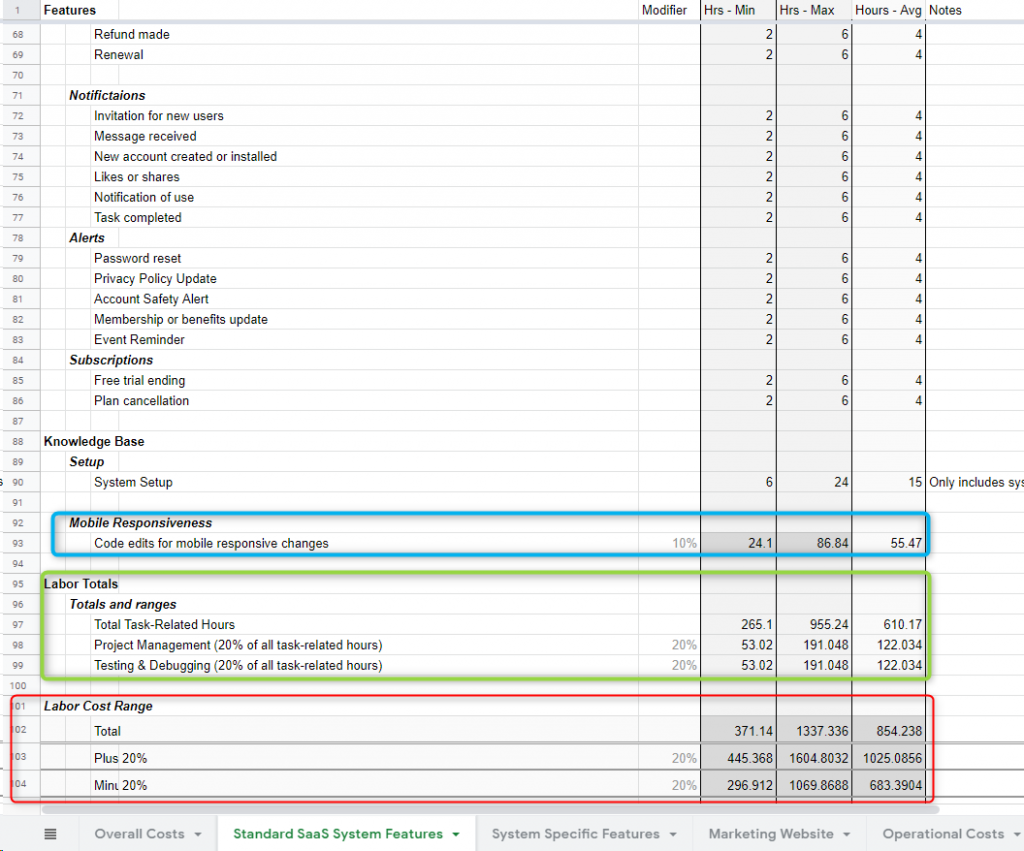Open the Operational Costs sheet tab
The height and width of the screenshot is (851, 1024).
pyautogui.click(x=943, y=833)
